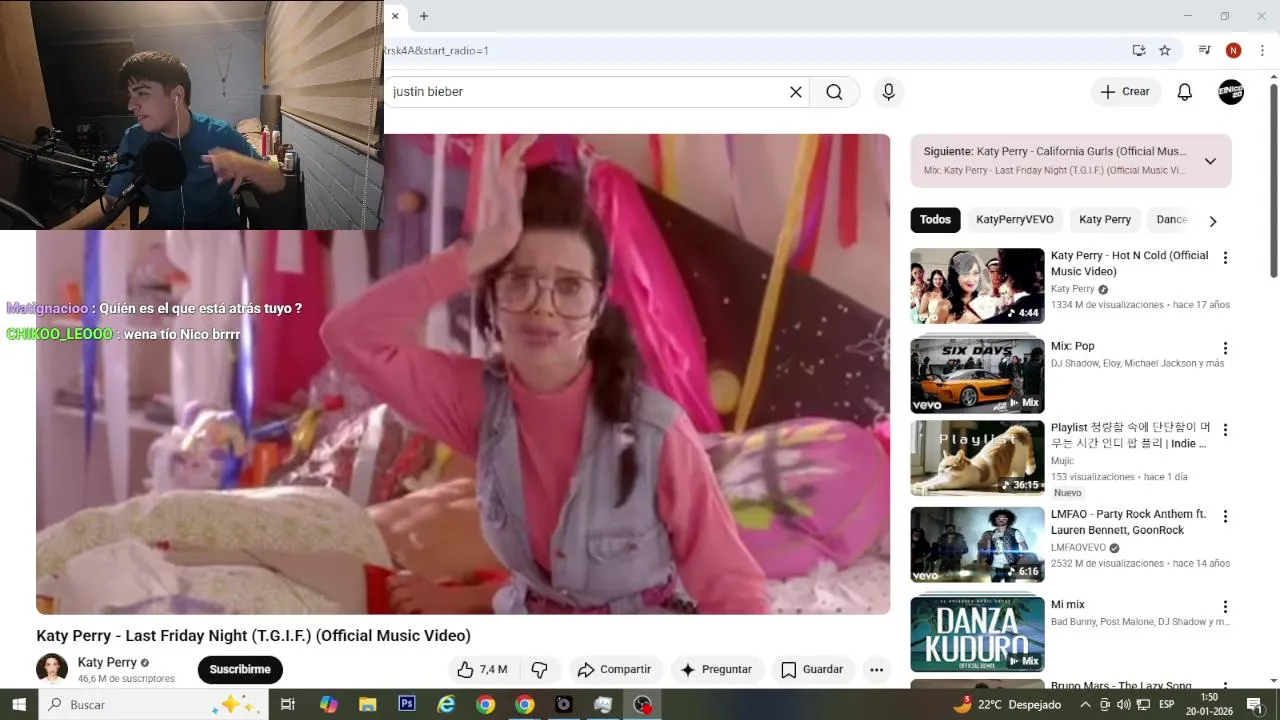Select the KatyPerryVEVO filter chip

coord(1015,220)
